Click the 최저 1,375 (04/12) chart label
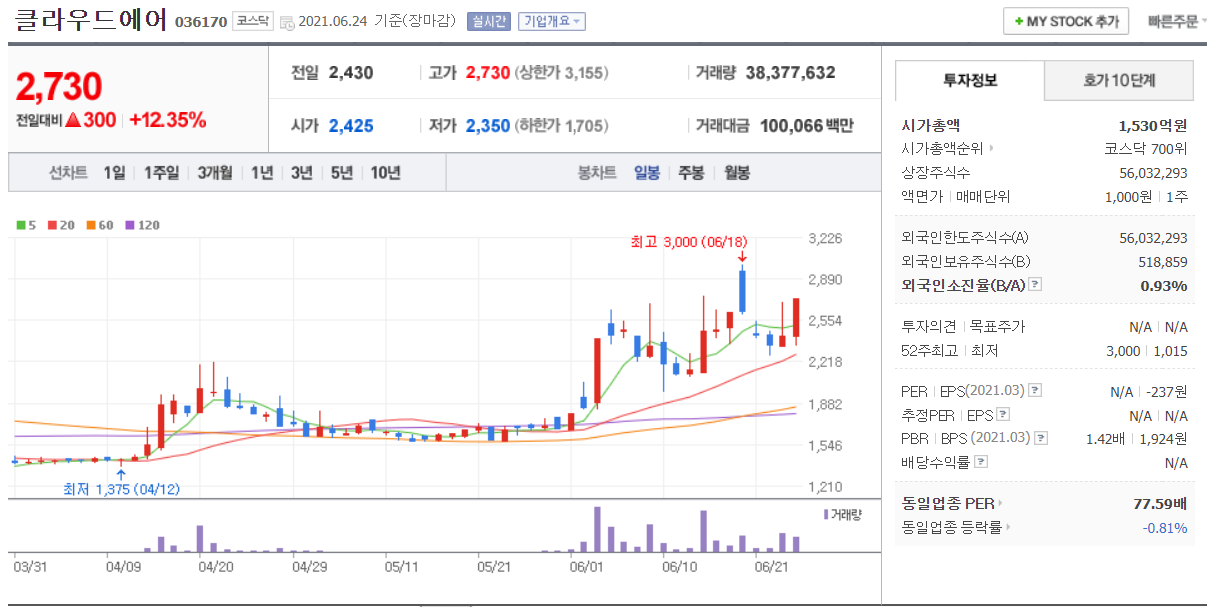 tap(121, 489)
